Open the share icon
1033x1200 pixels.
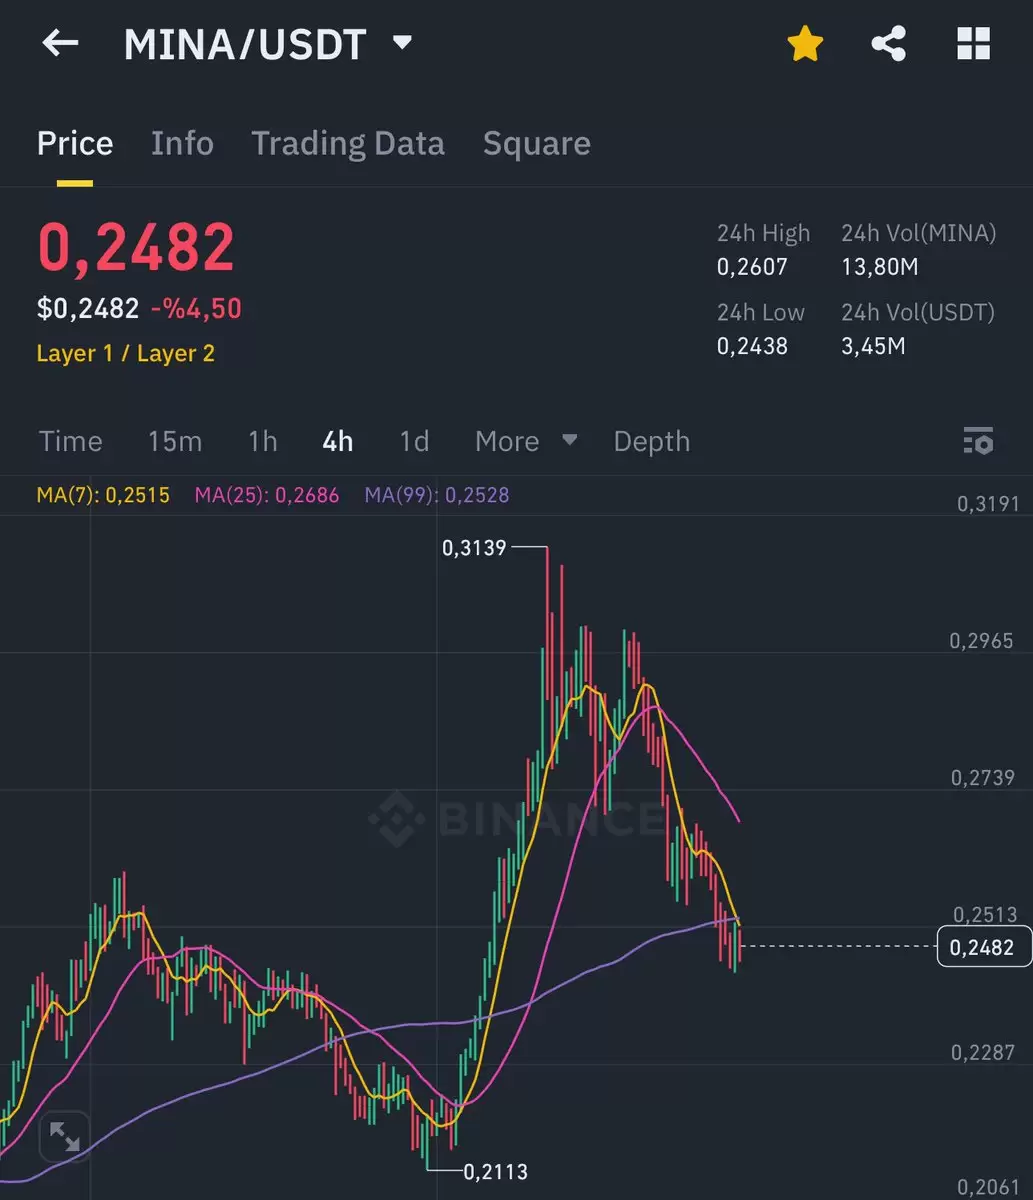pyautogui.click(x=888, y=44)
